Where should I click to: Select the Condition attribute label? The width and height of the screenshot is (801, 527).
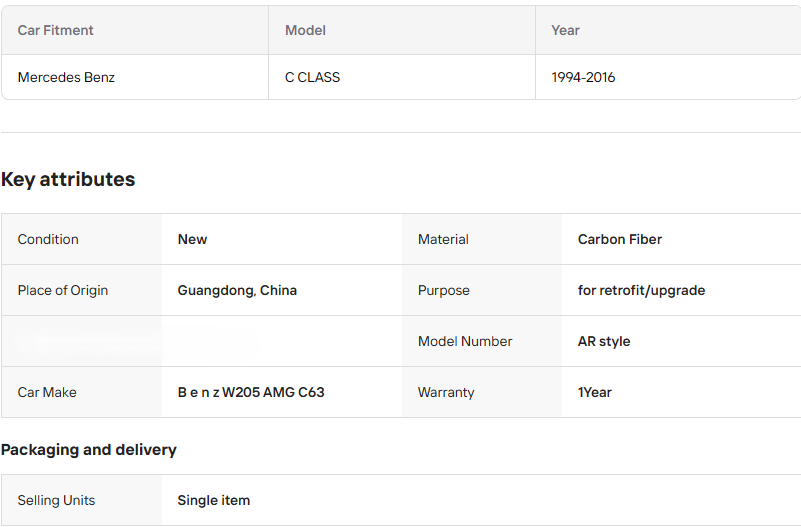(48, 239)
